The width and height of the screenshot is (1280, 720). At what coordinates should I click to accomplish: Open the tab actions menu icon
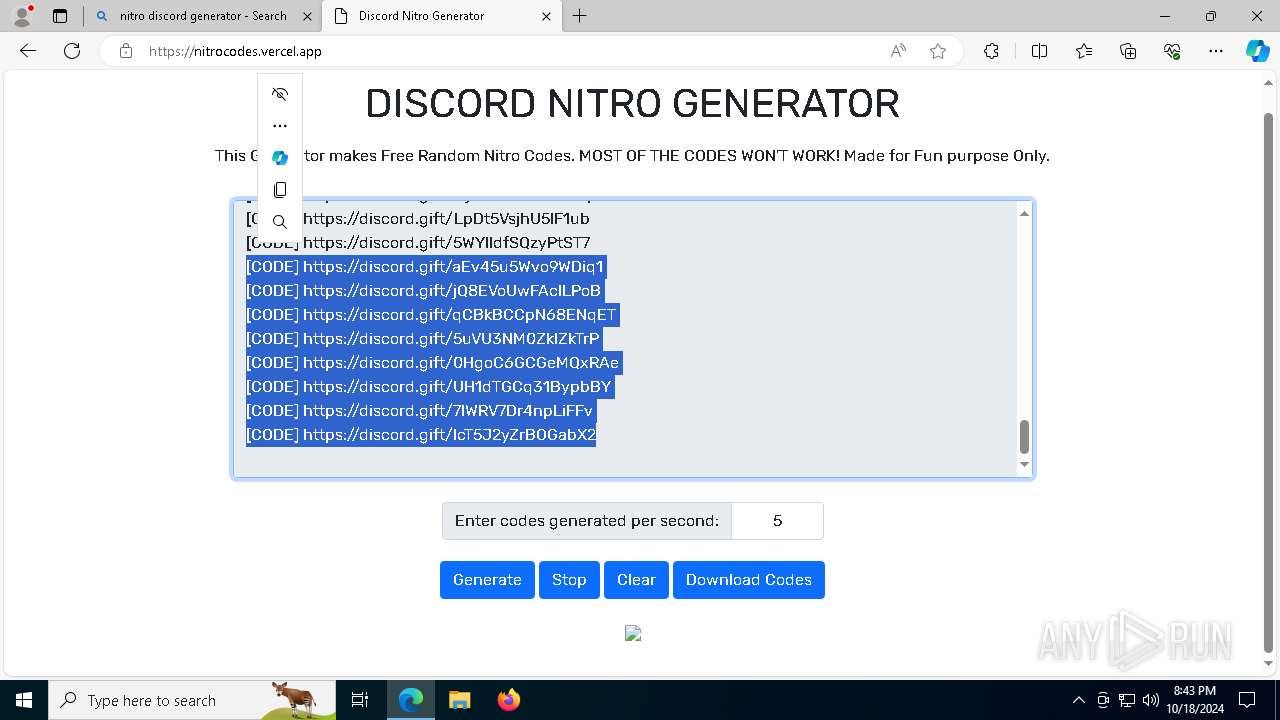(x=60, y=16)
